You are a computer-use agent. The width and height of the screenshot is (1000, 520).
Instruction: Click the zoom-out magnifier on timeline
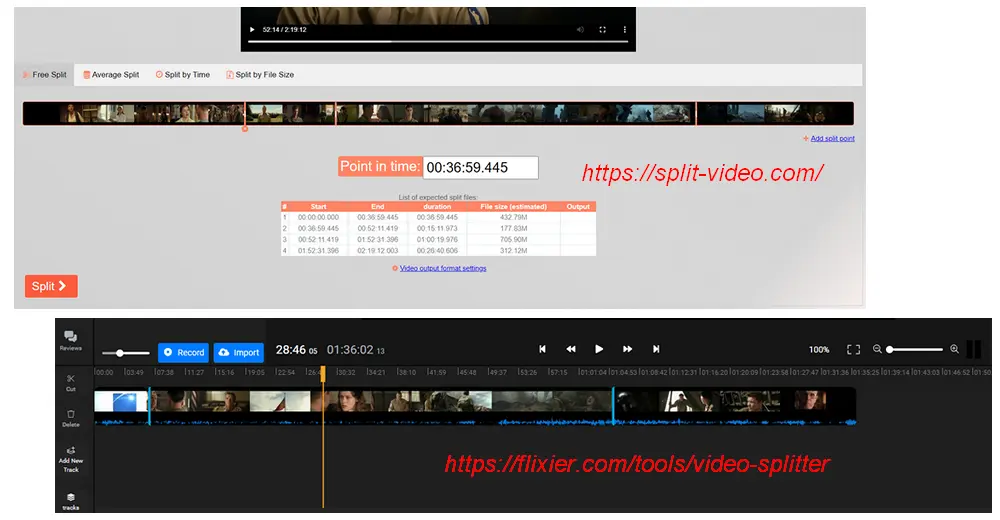coord(877,349)
